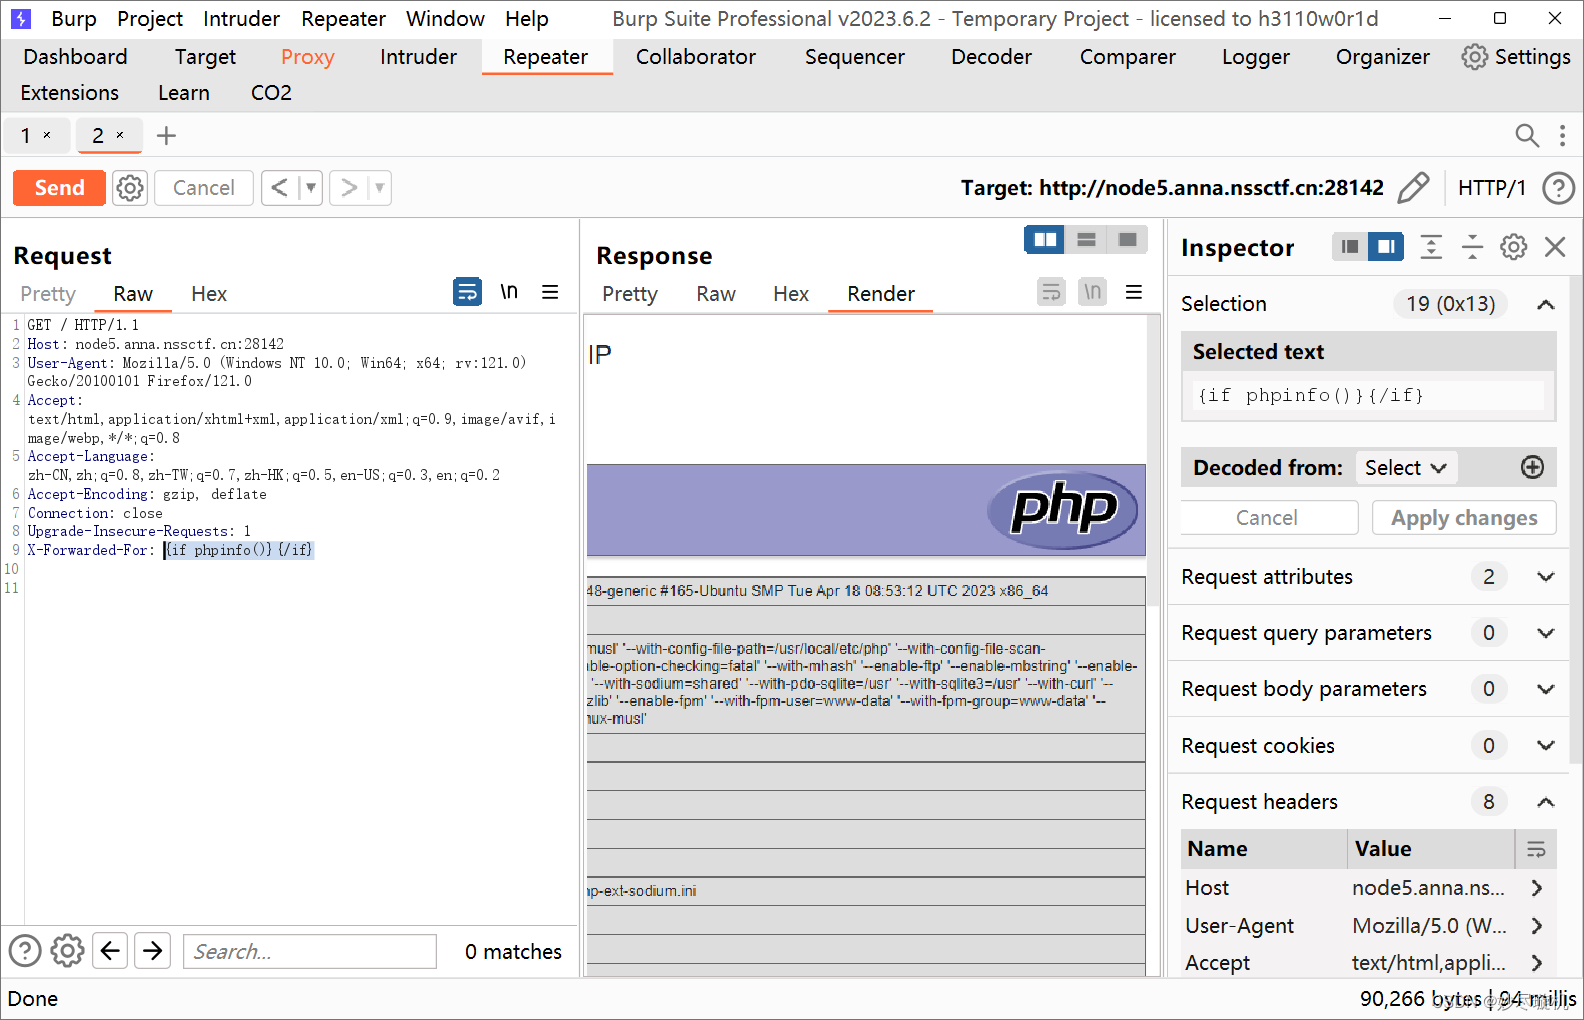The width and height of the screenshot is (1584, 1020).
Task: Expand Request body parameters section
Action: click(x=1545, y=689)
